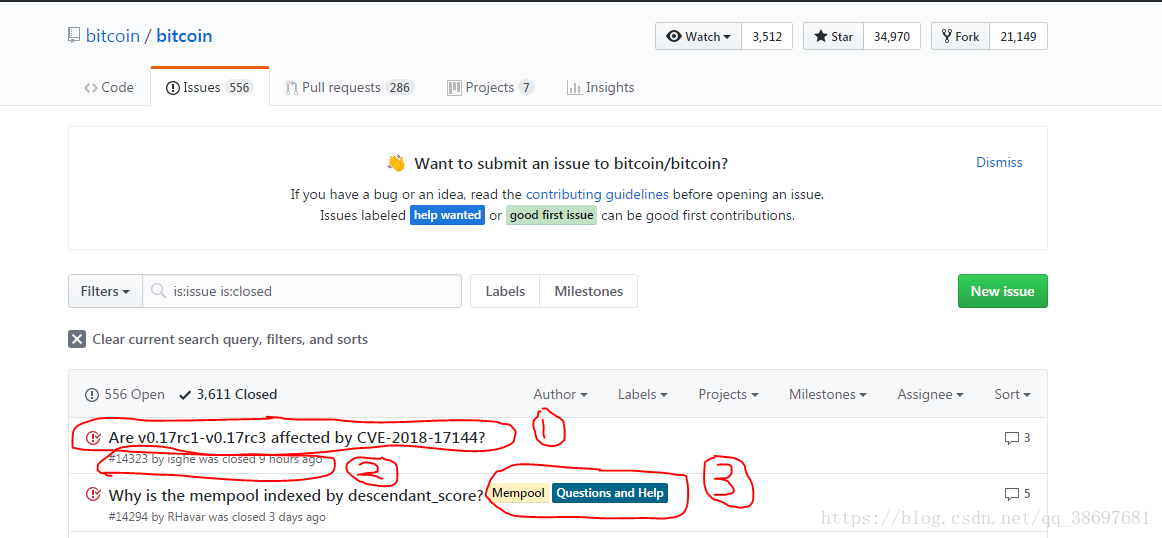
Task: Open the Pull requests tab
Action: click(350, 87)
